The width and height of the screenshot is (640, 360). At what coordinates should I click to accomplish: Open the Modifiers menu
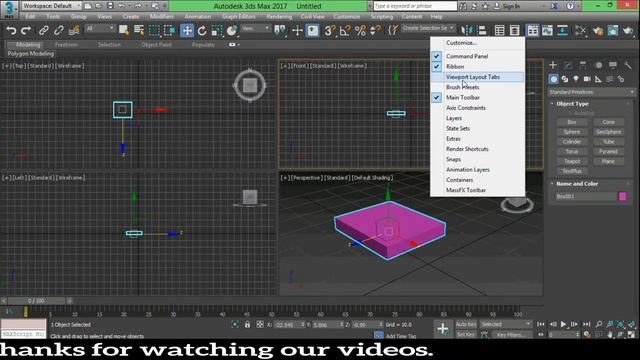pyautogui.click(x=161, y=17)
